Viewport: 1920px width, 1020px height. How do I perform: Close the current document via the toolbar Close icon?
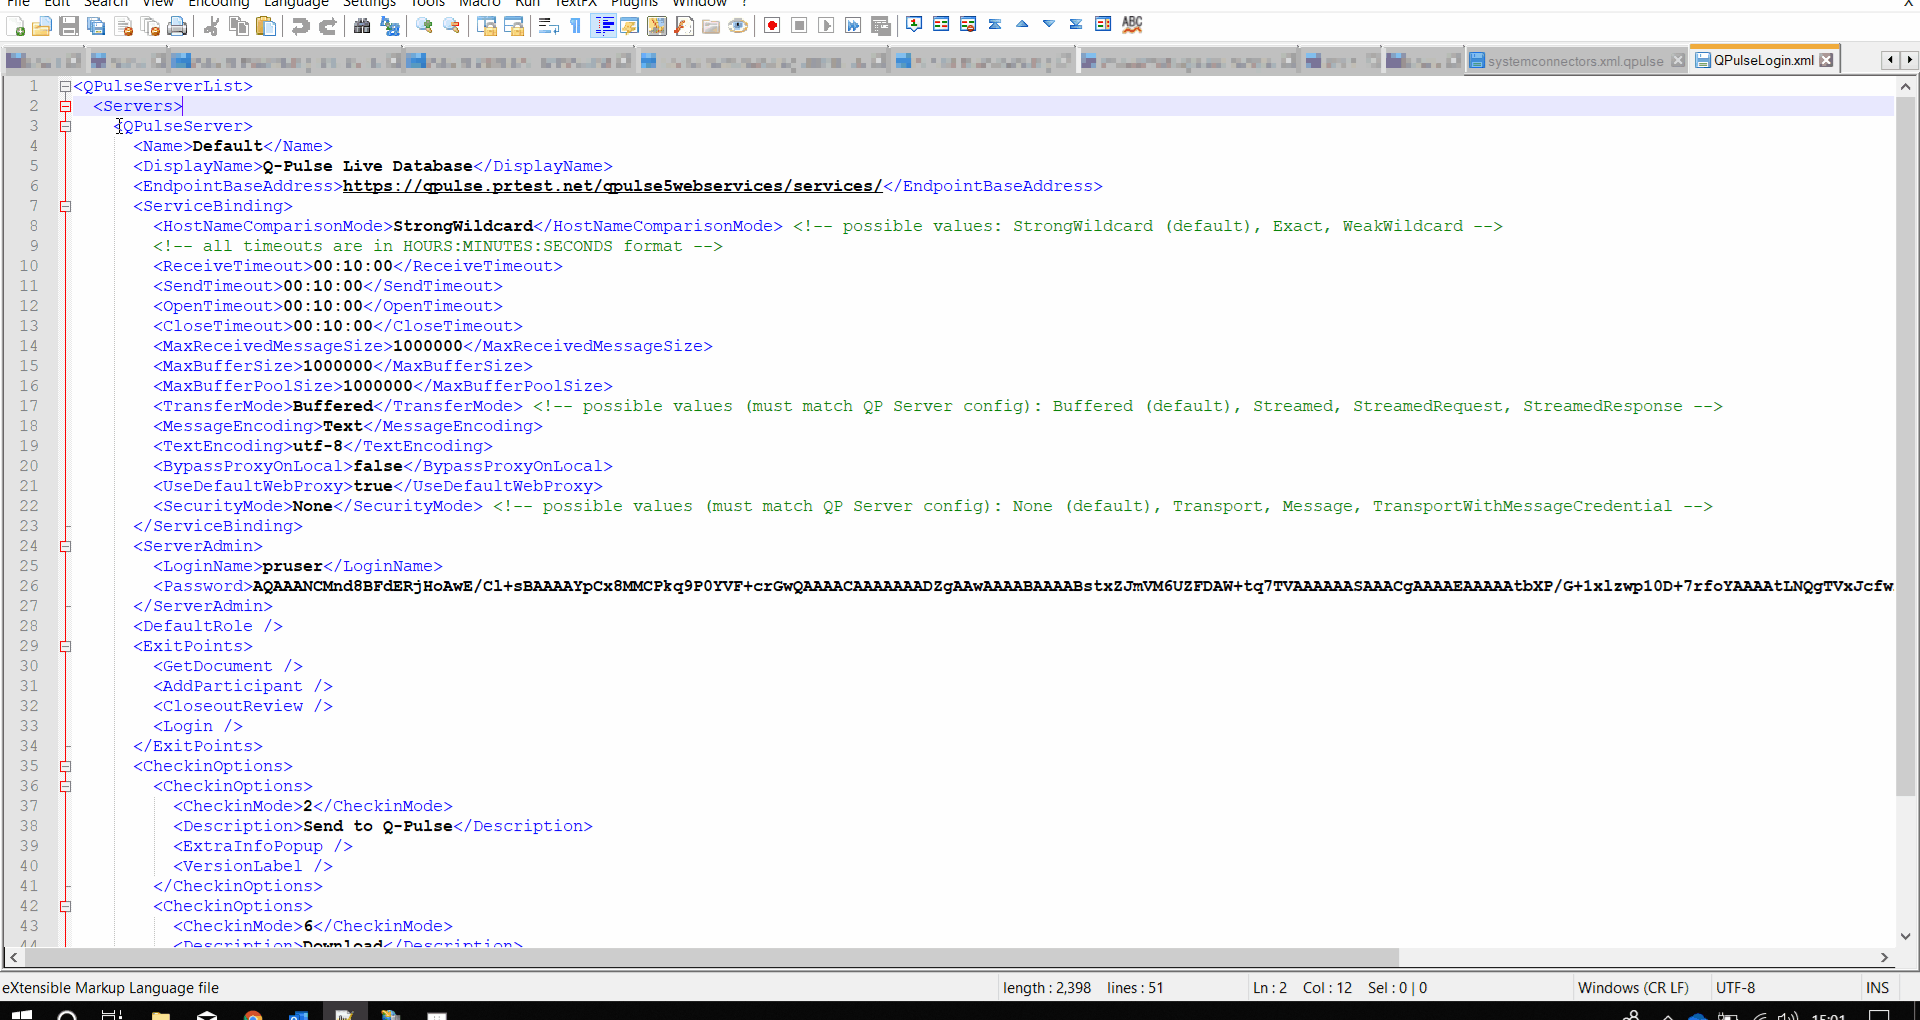pyautogui.click(x=123, y=26)
